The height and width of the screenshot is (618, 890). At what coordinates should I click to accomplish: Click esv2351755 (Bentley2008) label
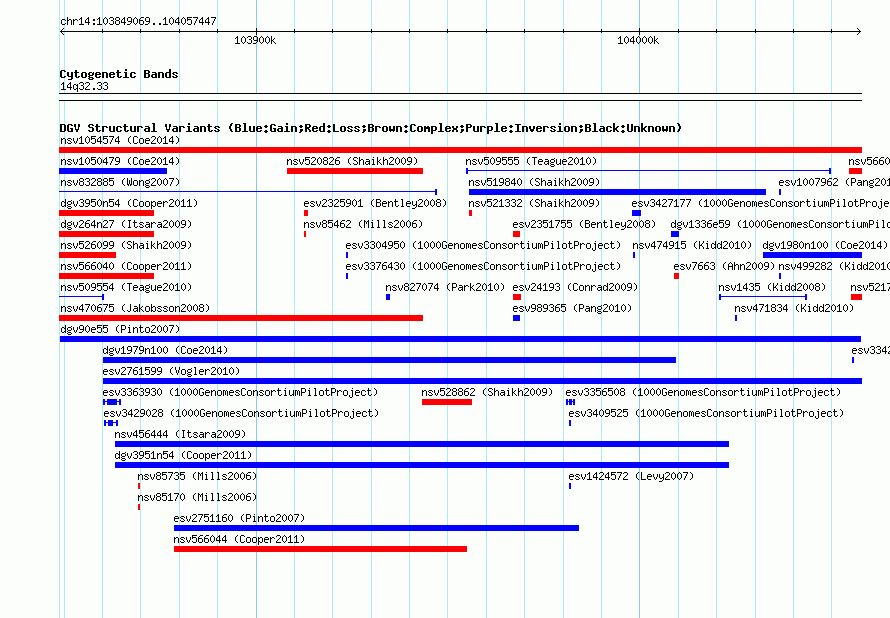coord(584,224)
